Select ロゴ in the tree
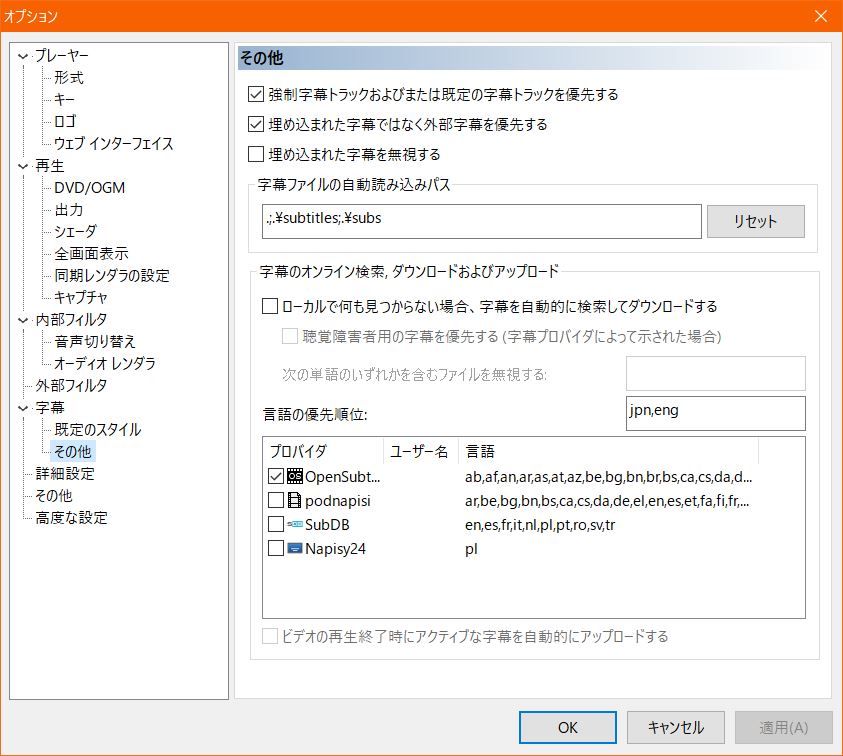Viewport: 843px width, 756px height. tap(65, 122)
